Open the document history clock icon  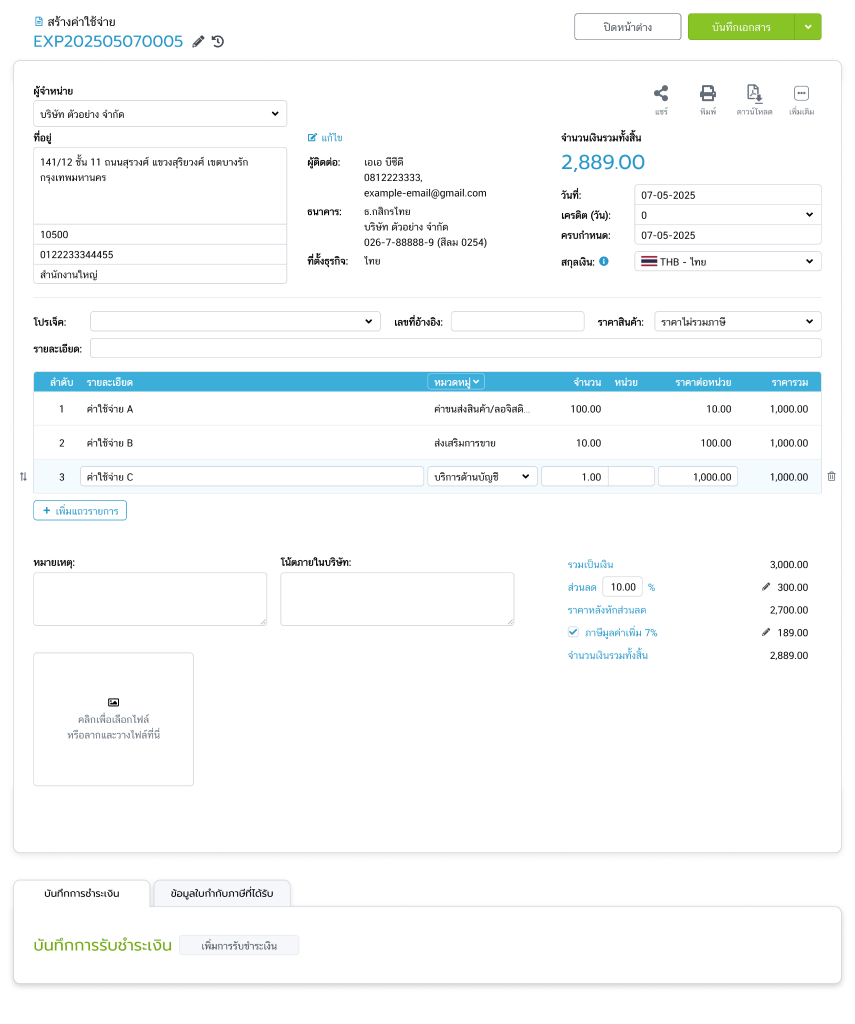pyautogui.click(x=218, y=41)
